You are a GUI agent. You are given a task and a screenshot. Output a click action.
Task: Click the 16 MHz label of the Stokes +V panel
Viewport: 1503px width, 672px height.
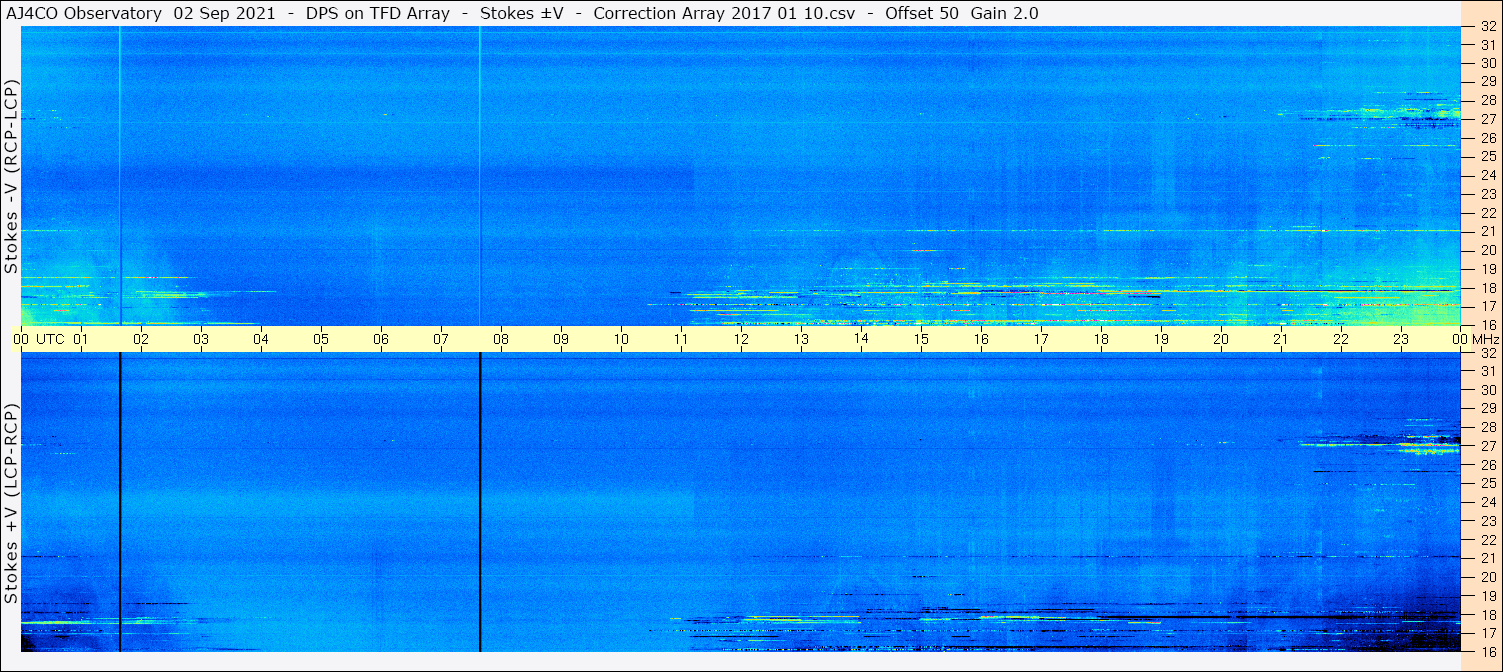[1488, 651]
